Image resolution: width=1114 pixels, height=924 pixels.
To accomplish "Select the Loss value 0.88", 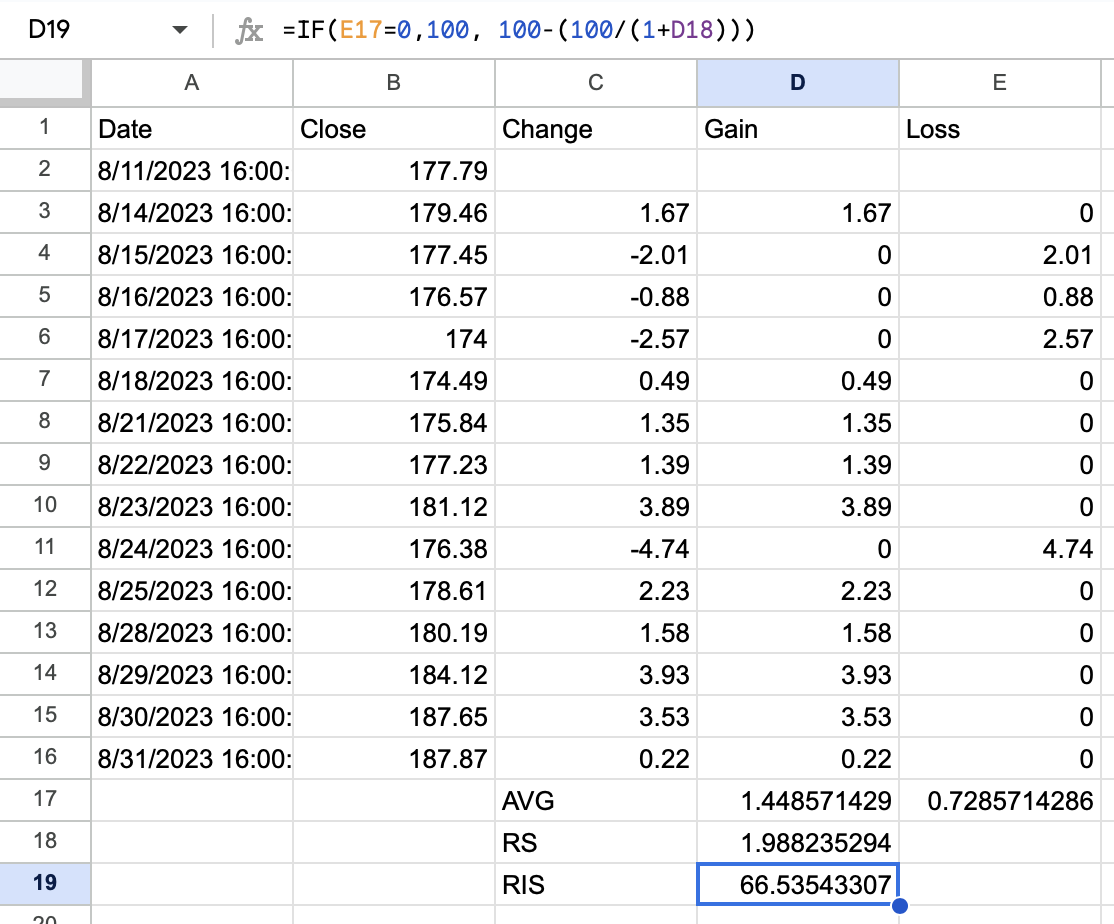I will pos(999,296).
